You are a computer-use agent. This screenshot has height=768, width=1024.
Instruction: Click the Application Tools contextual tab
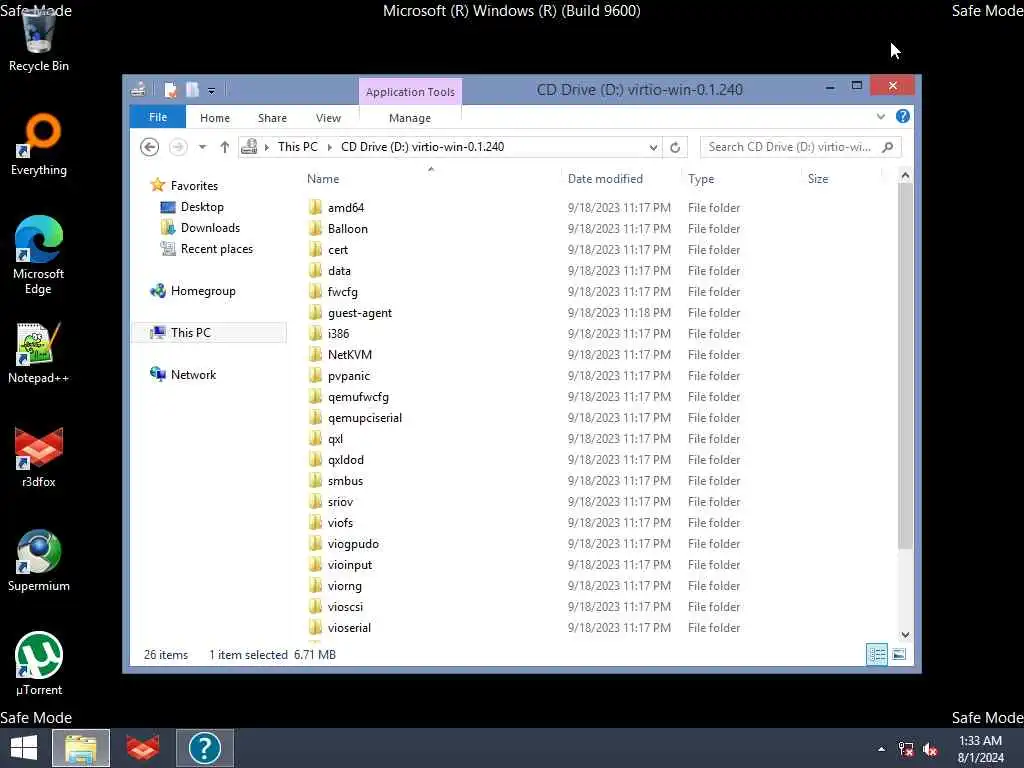point(410,92)
